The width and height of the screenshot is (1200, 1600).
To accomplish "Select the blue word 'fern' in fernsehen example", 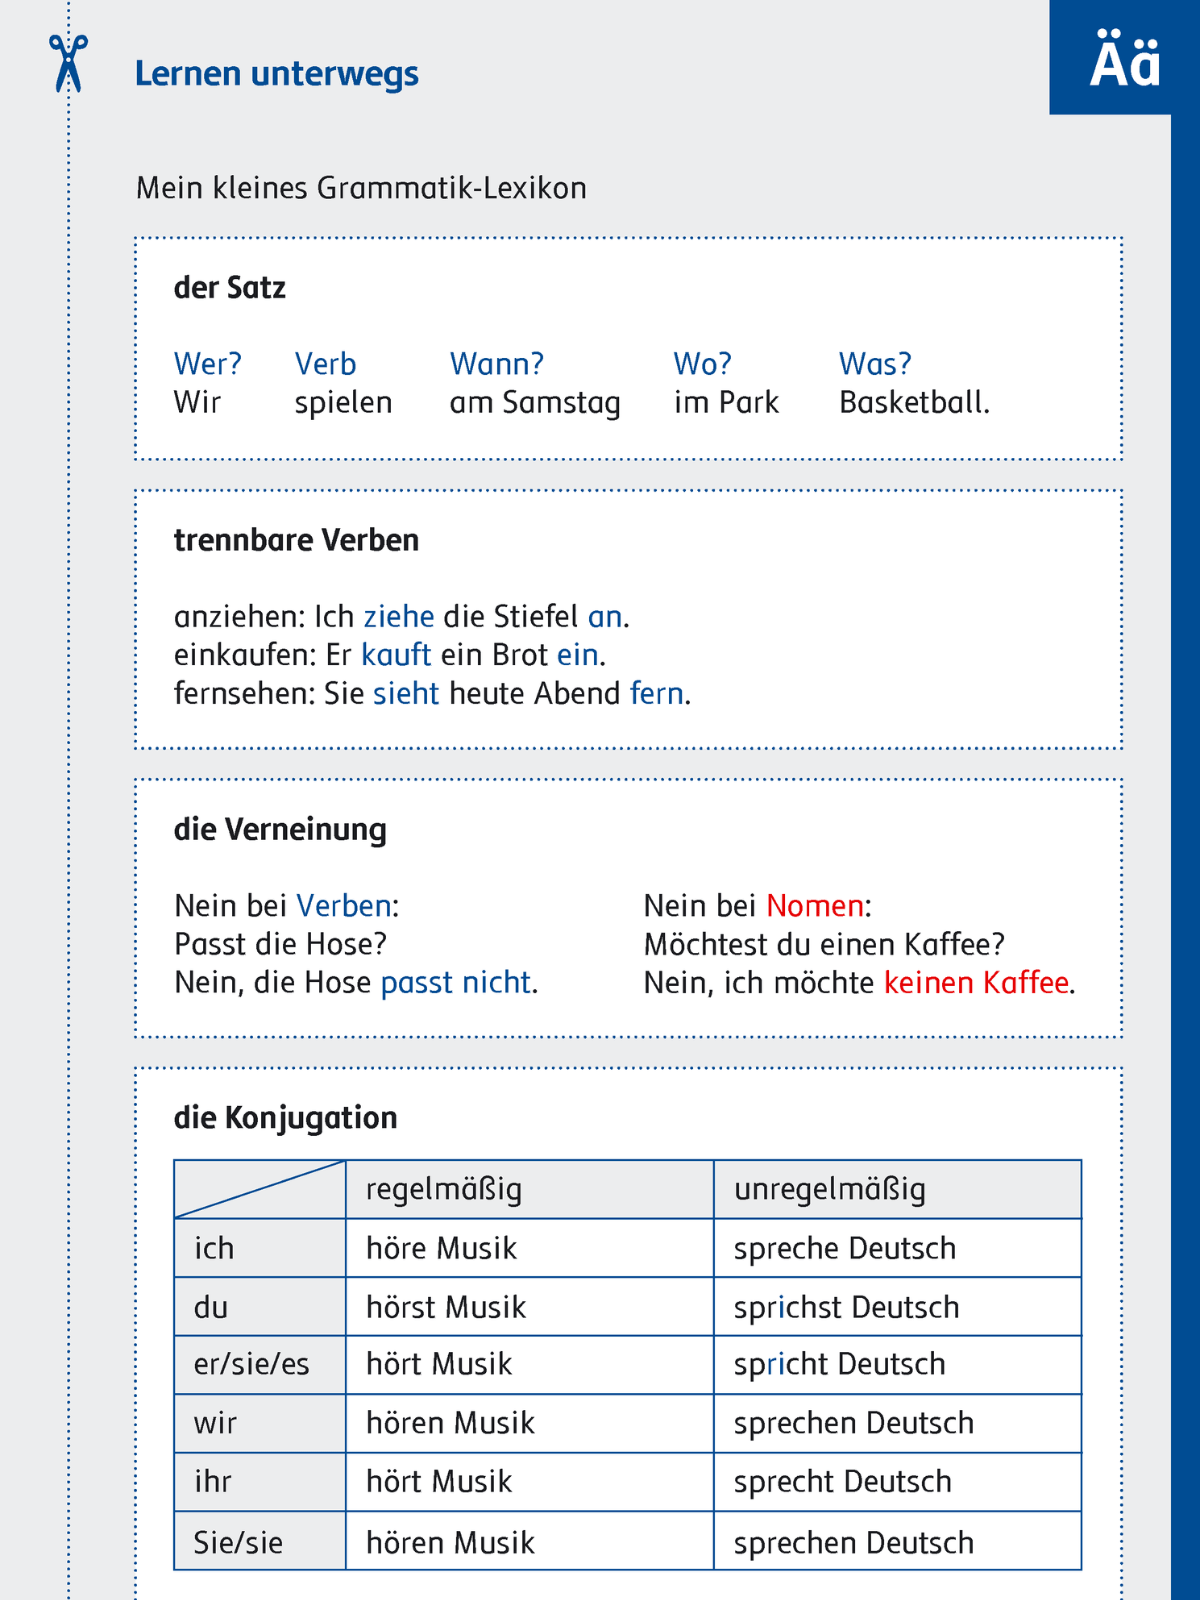I will click(656, 694).
